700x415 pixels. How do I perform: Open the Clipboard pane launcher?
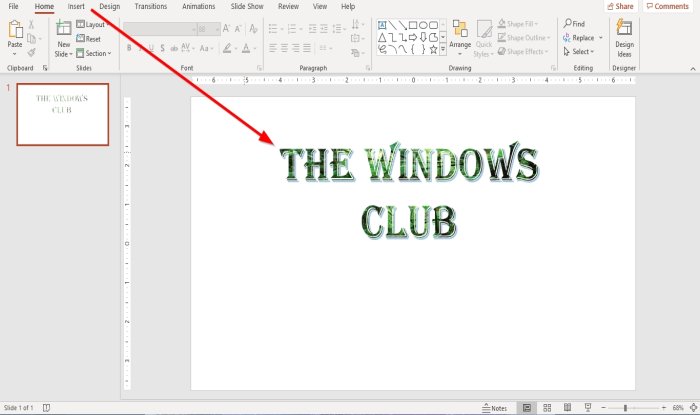pyautogui.click(x=45, y=68)
